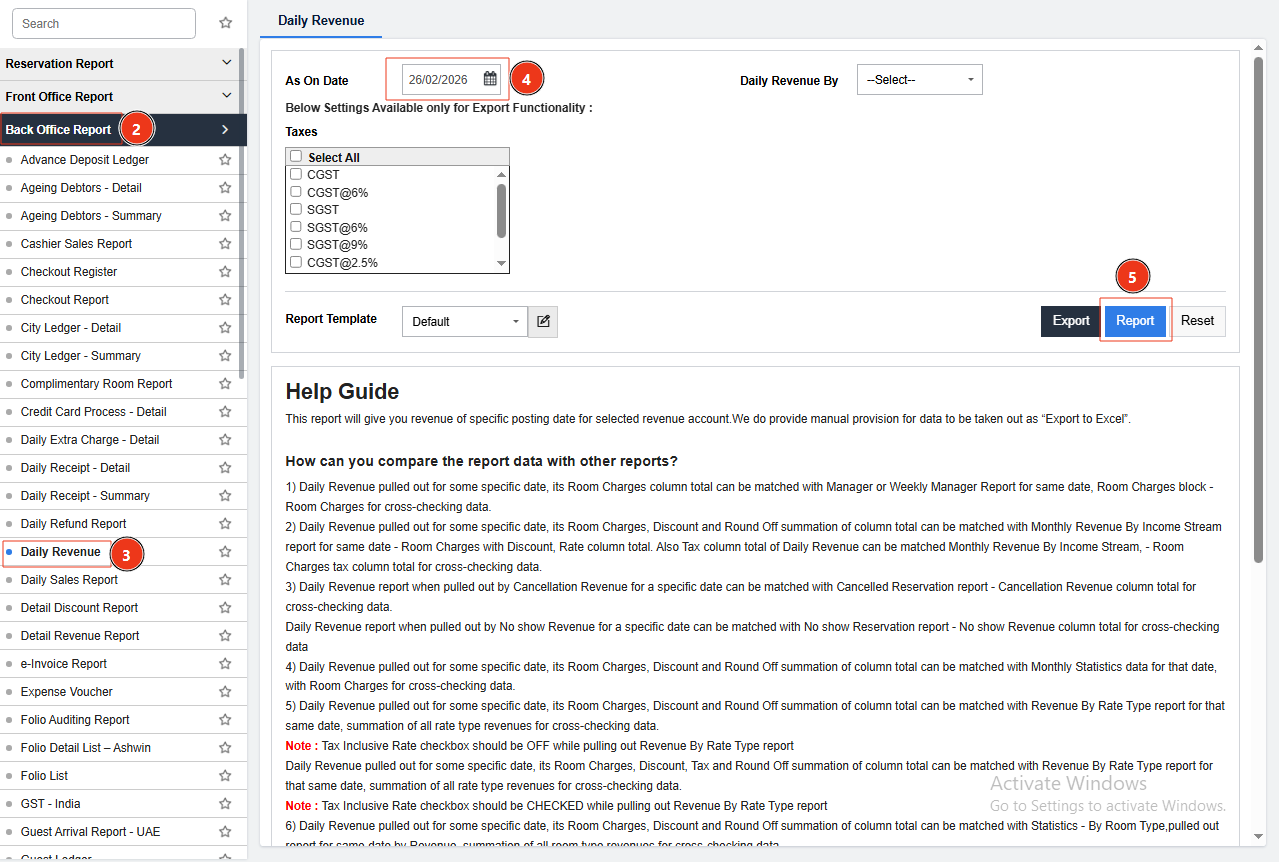Image resolution: width=1279 pixels, height=862 pixels.
Task: Open the Daily Sales Report link
Action: [x=69, y=580]
